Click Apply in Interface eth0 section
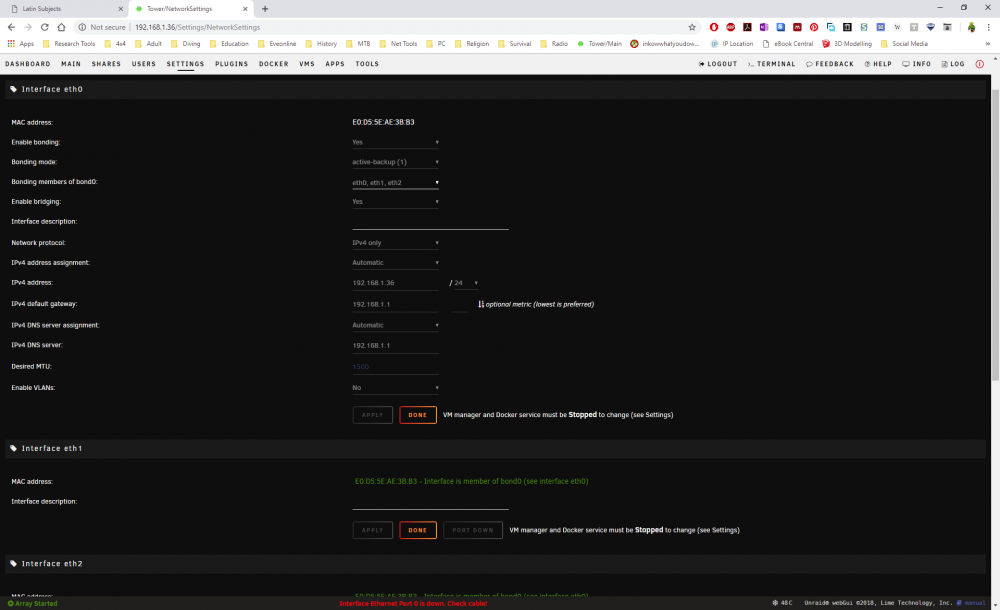Viewport: 1000px width, 610px height. [x=372, y=415]
